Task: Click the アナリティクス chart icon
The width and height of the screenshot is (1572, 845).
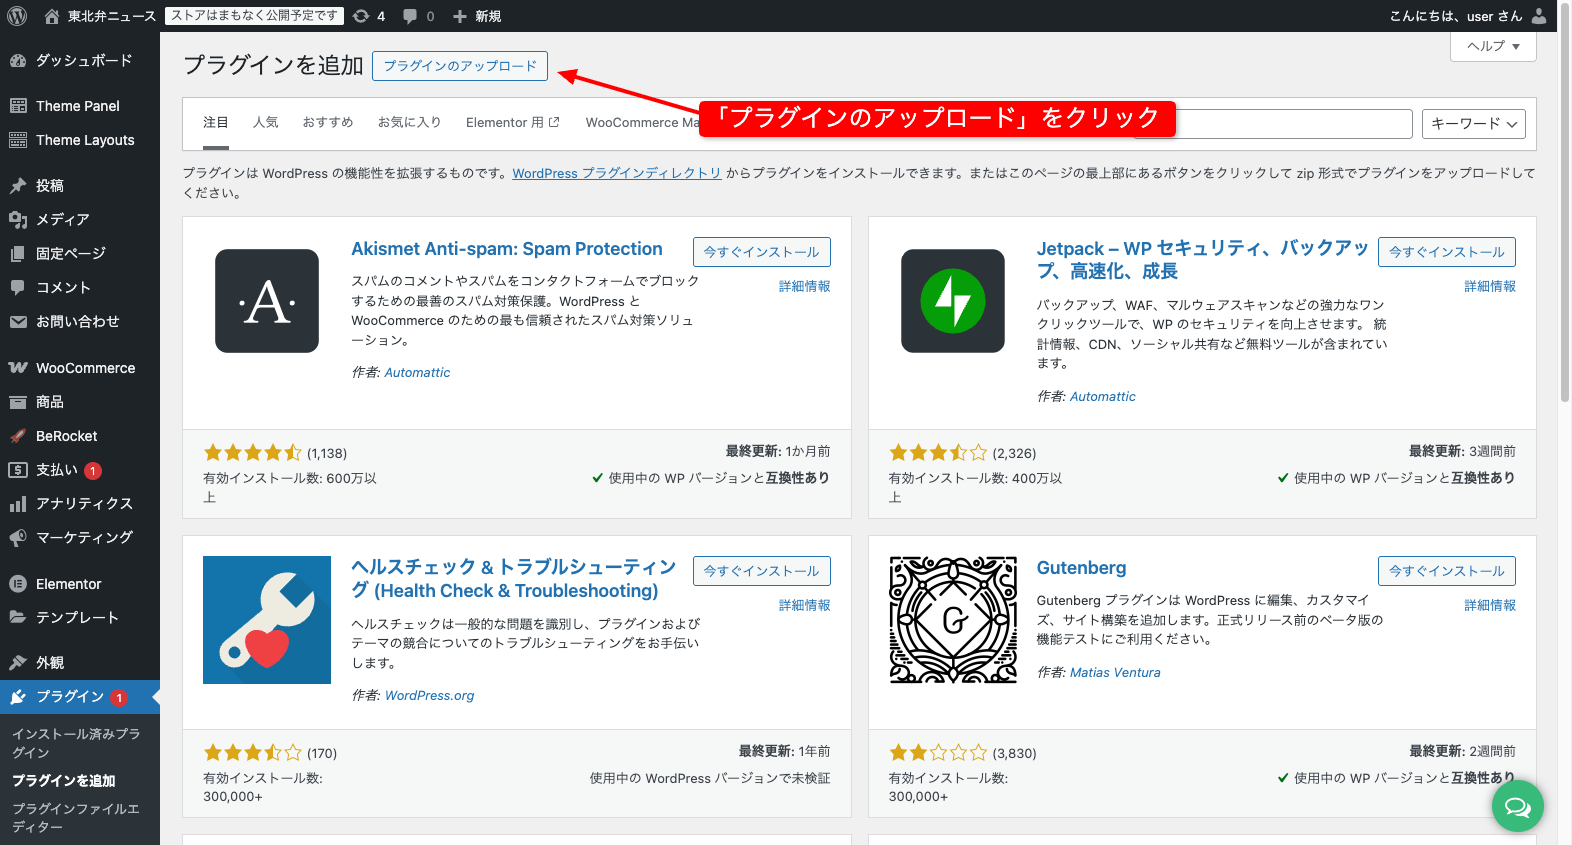Action: (x=18, y=504)
